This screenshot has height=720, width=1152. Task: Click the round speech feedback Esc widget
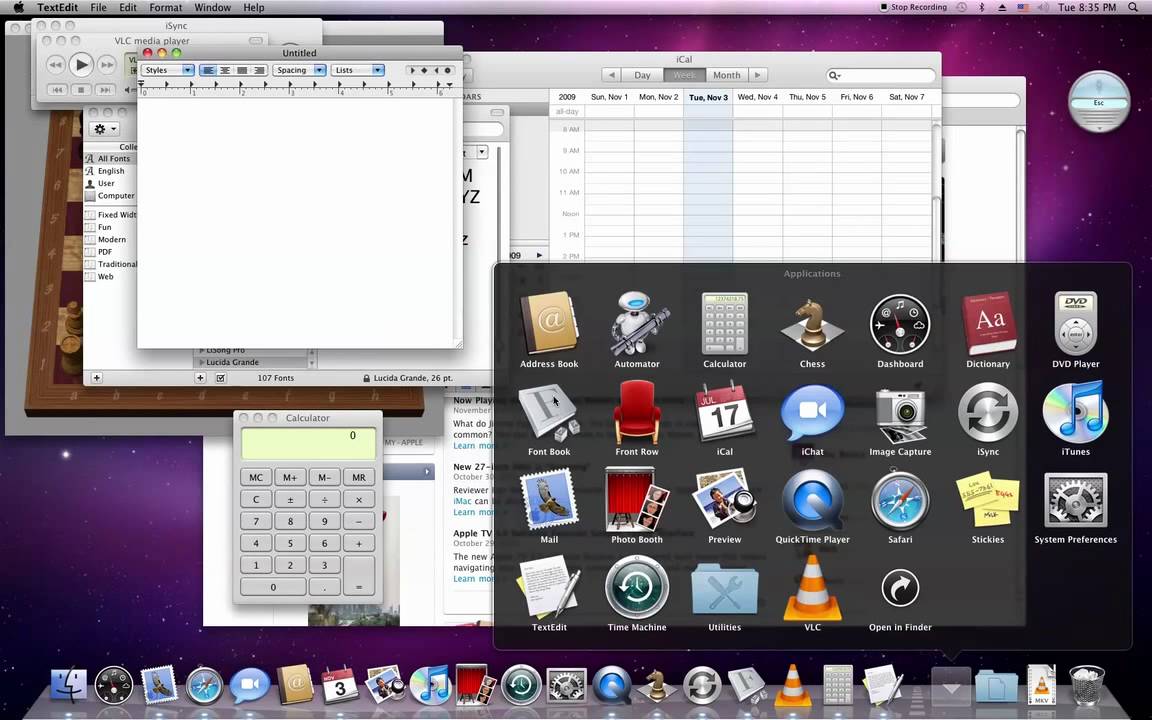pyautogui.click(x=1098, y=102)
